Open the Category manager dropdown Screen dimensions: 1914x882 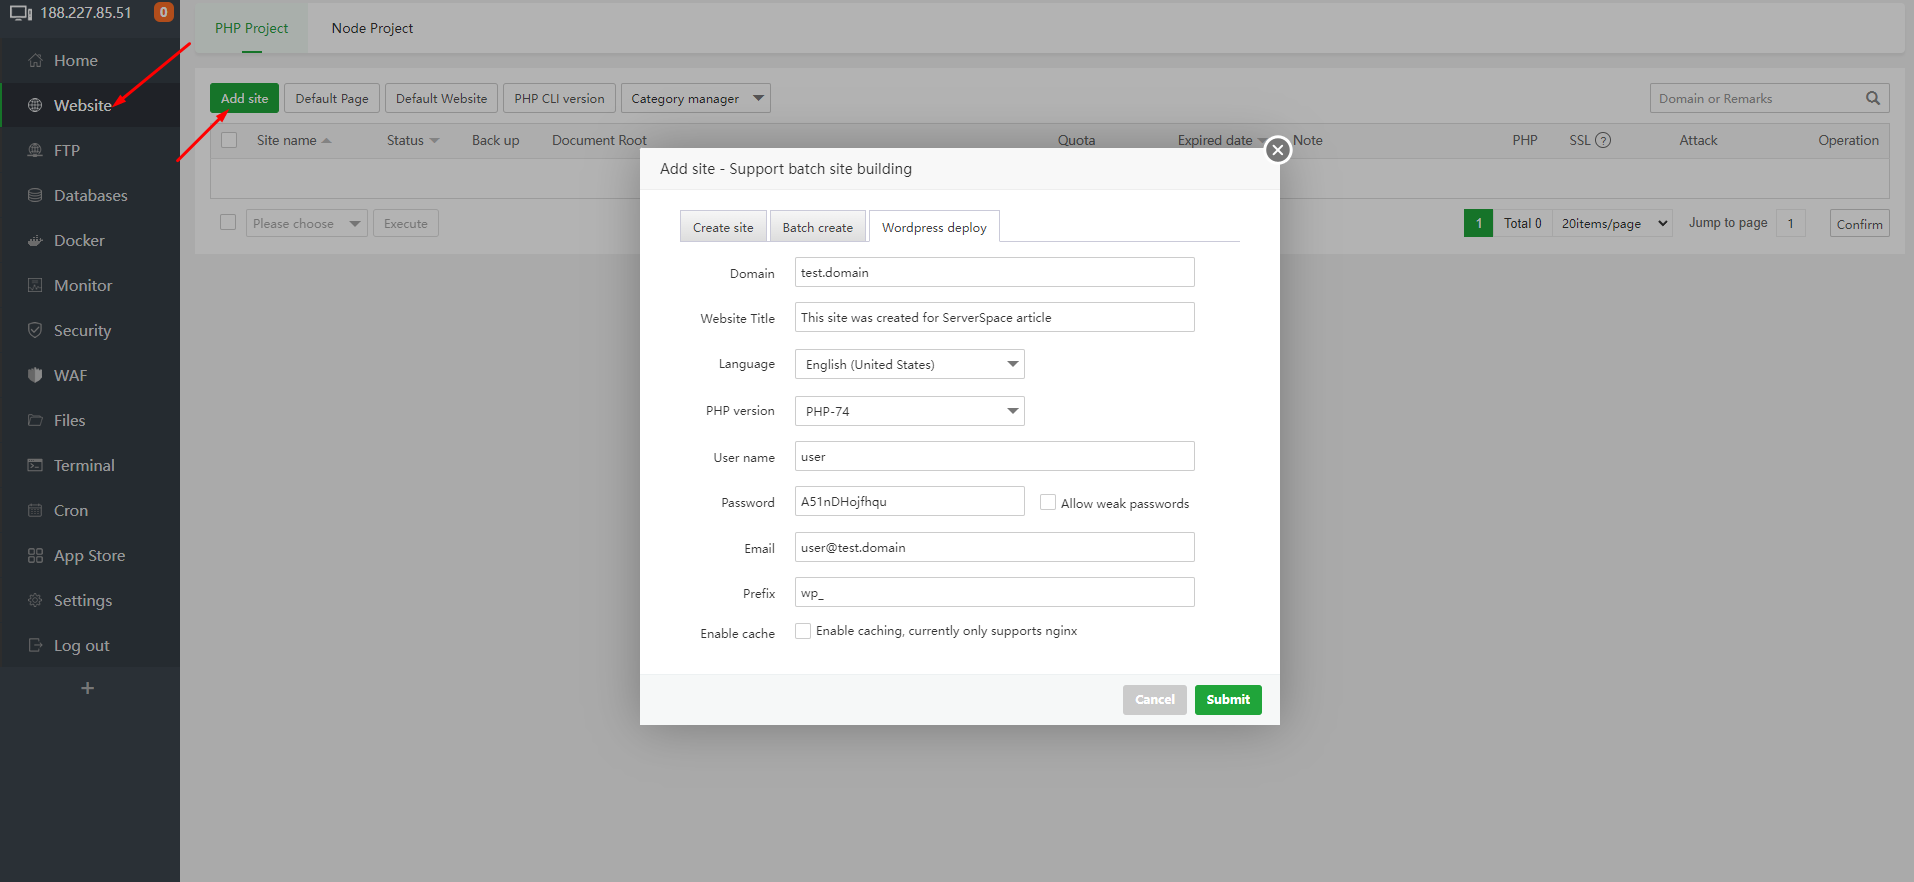pos(696,98)
